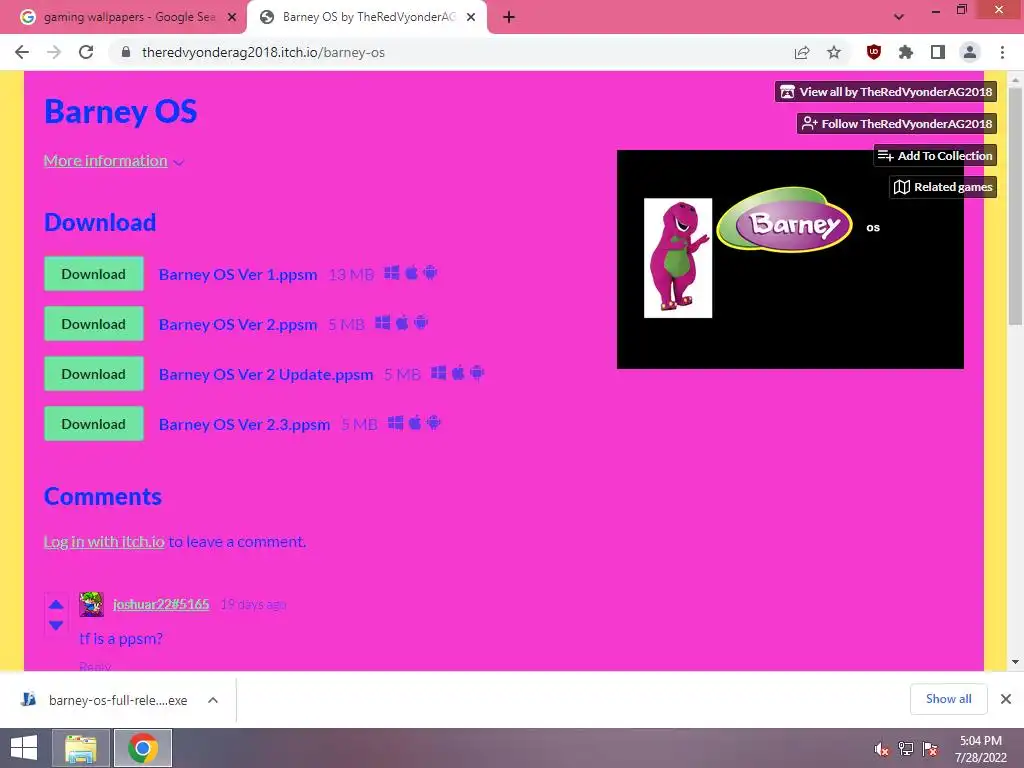Click the page vertical scrollbar
Screen dimensions: 1024x768
click(1015, 206)
